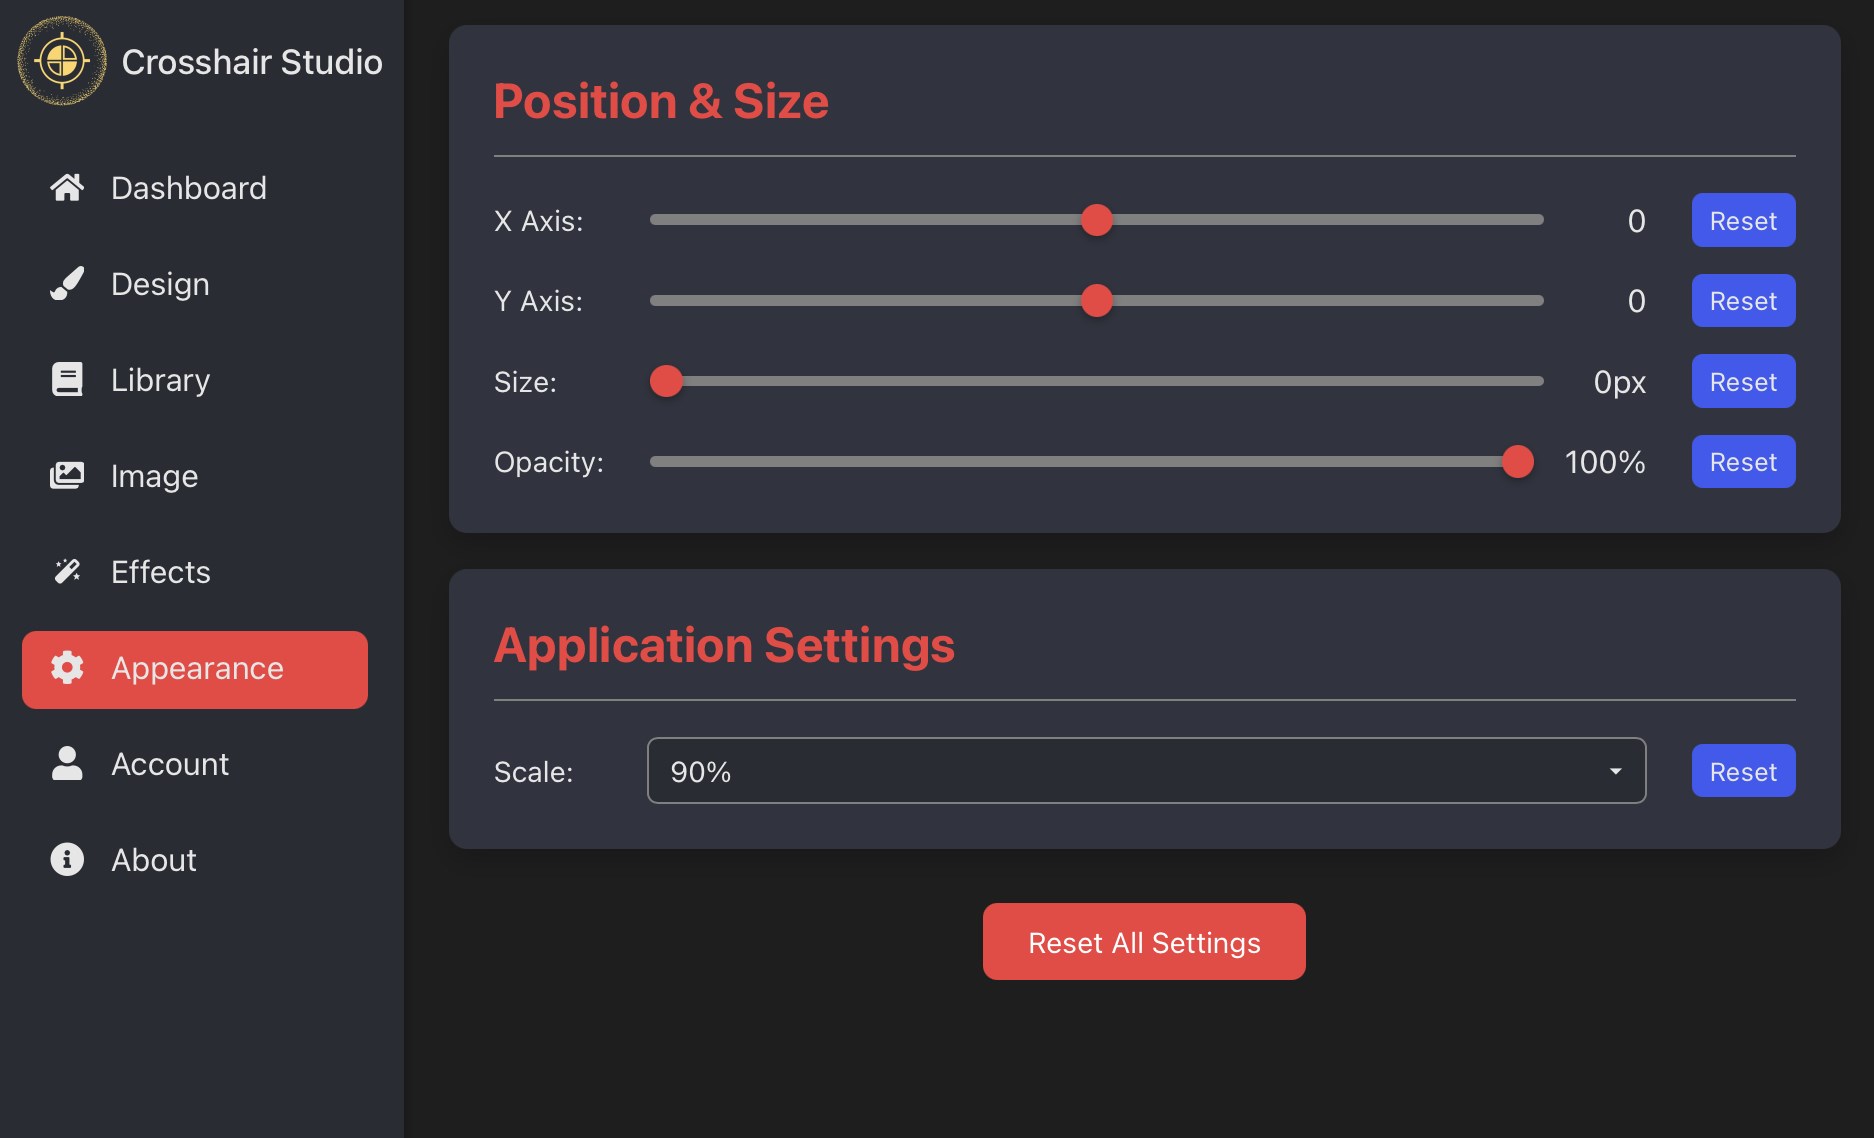Viewport: 1874px width, 1138px height.
Task: Click the Image panel icon
Action: [67, 475]
